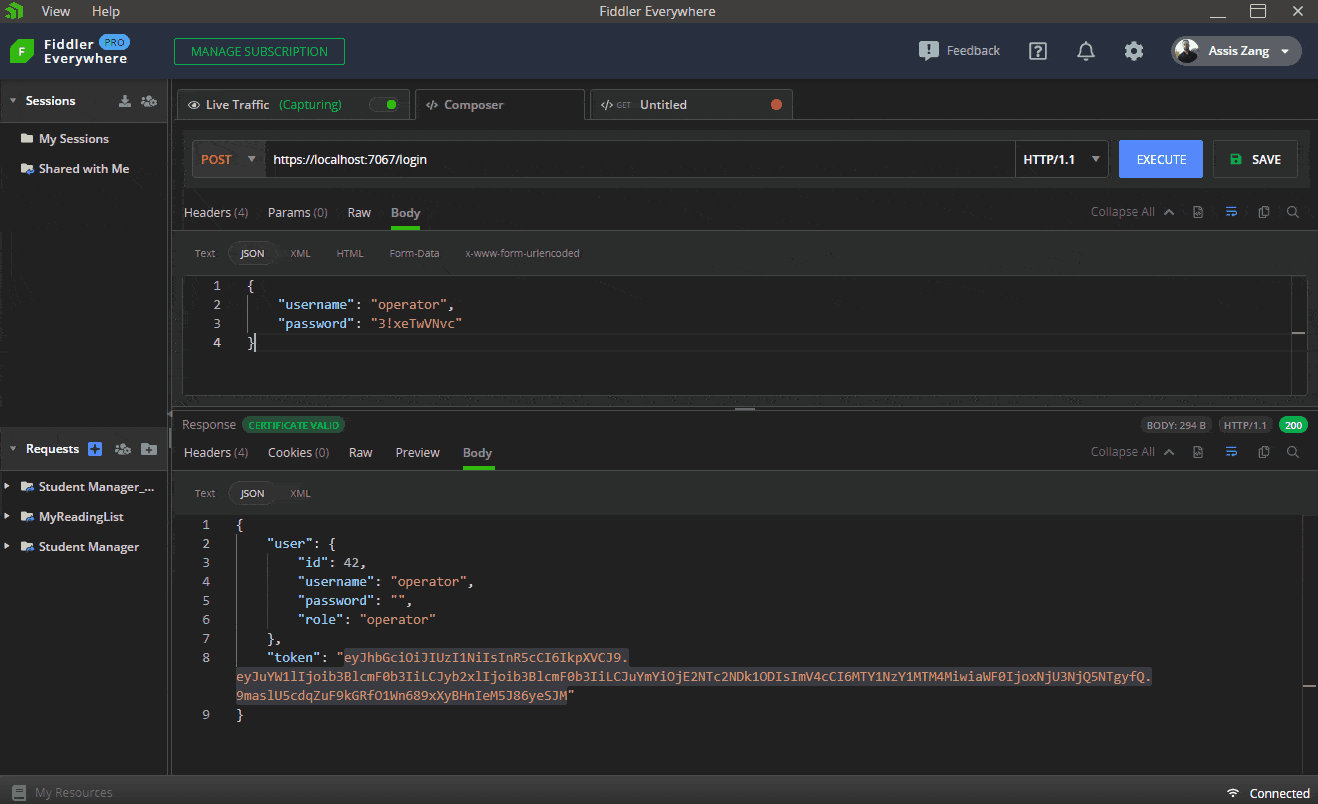The height and width of the screenshot is (804, 1318).
Task: Open Manage Subscription
Action: (x=259, y=50)
